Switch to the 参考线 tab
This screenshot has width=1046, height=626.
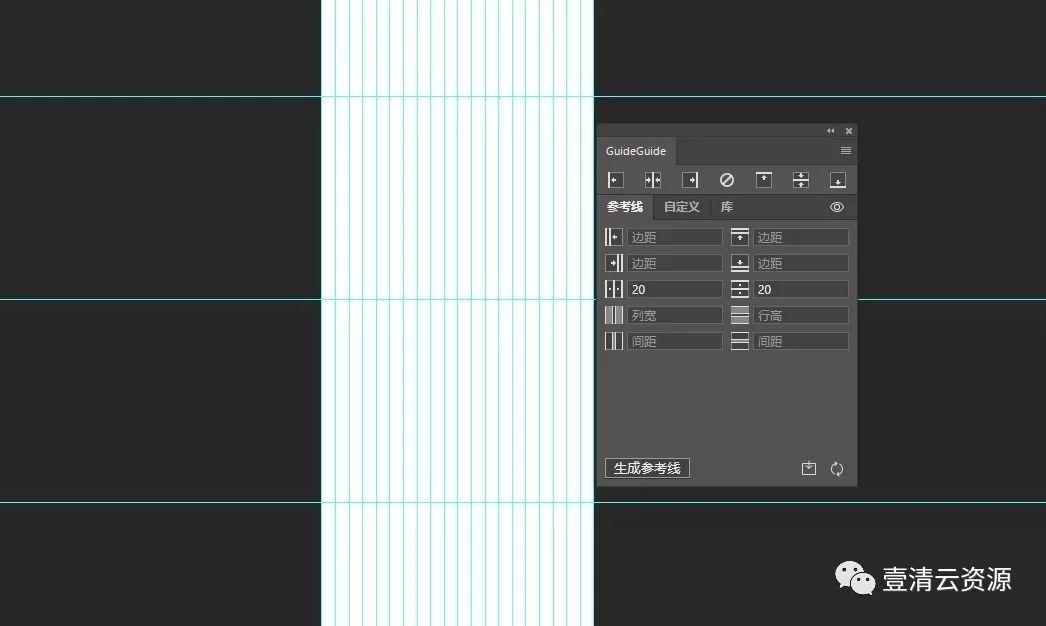pos(625,207)
